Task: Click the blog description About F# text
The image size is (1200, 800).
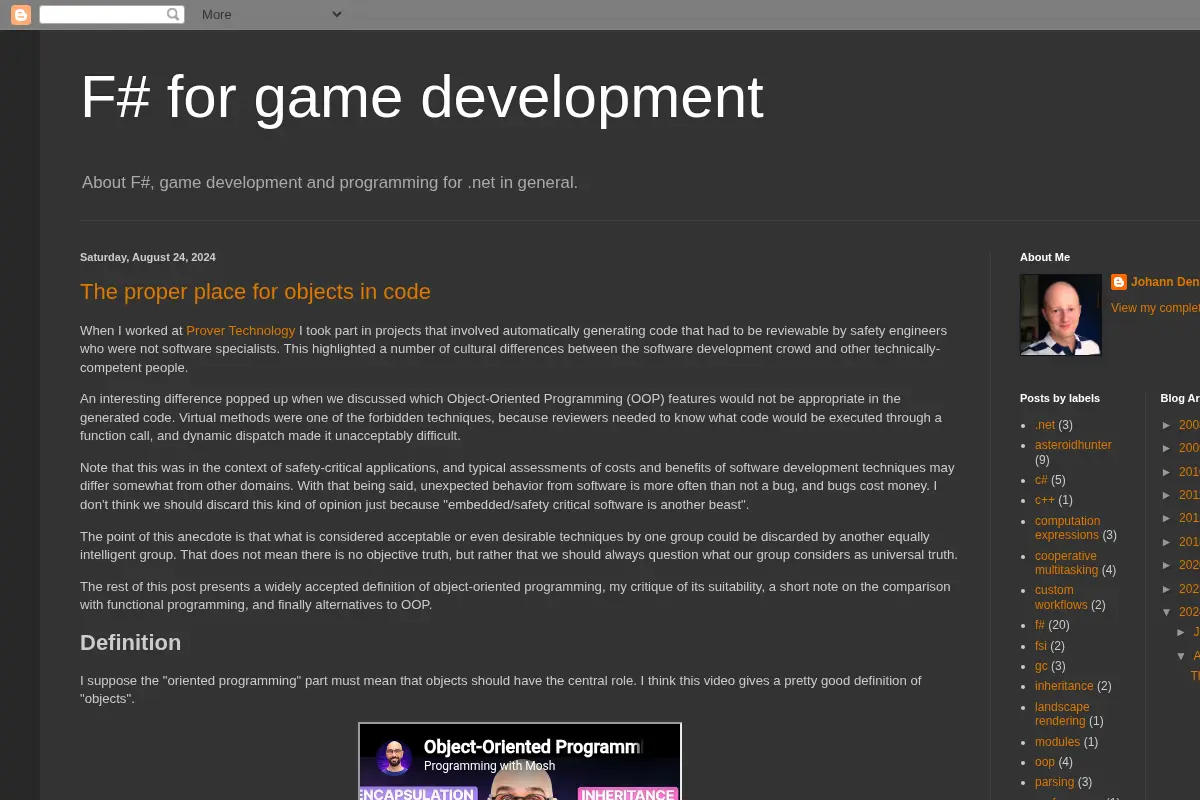Action: [x=330, y=182]
